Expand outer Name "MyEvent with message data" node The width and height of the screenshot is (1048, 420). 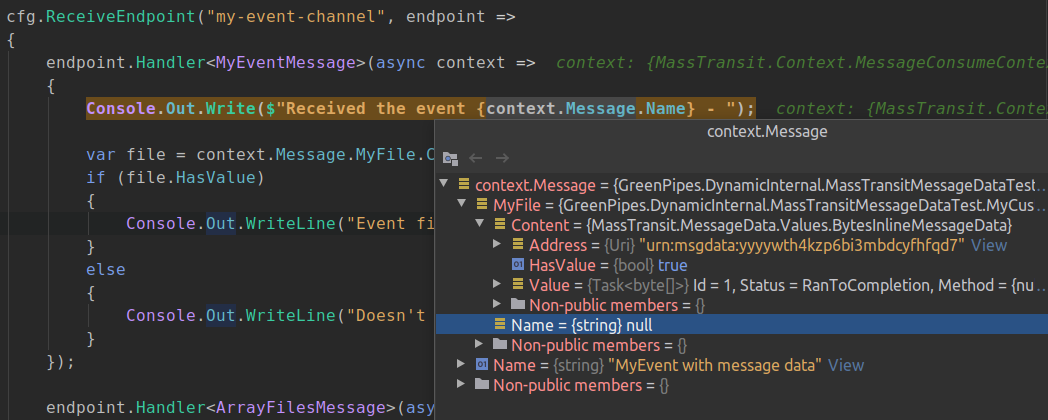(x=461, y=365)
